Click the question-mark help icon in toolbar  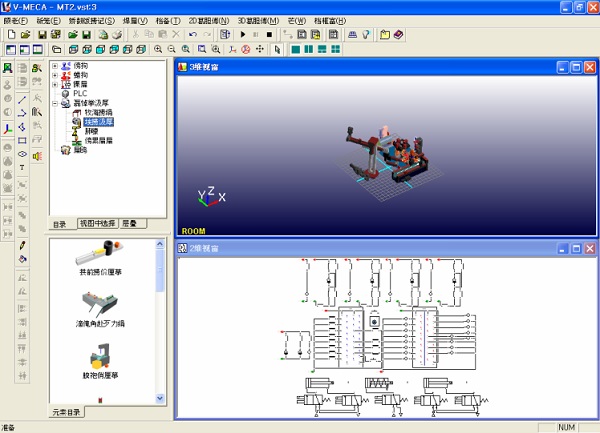pos(366,35)
